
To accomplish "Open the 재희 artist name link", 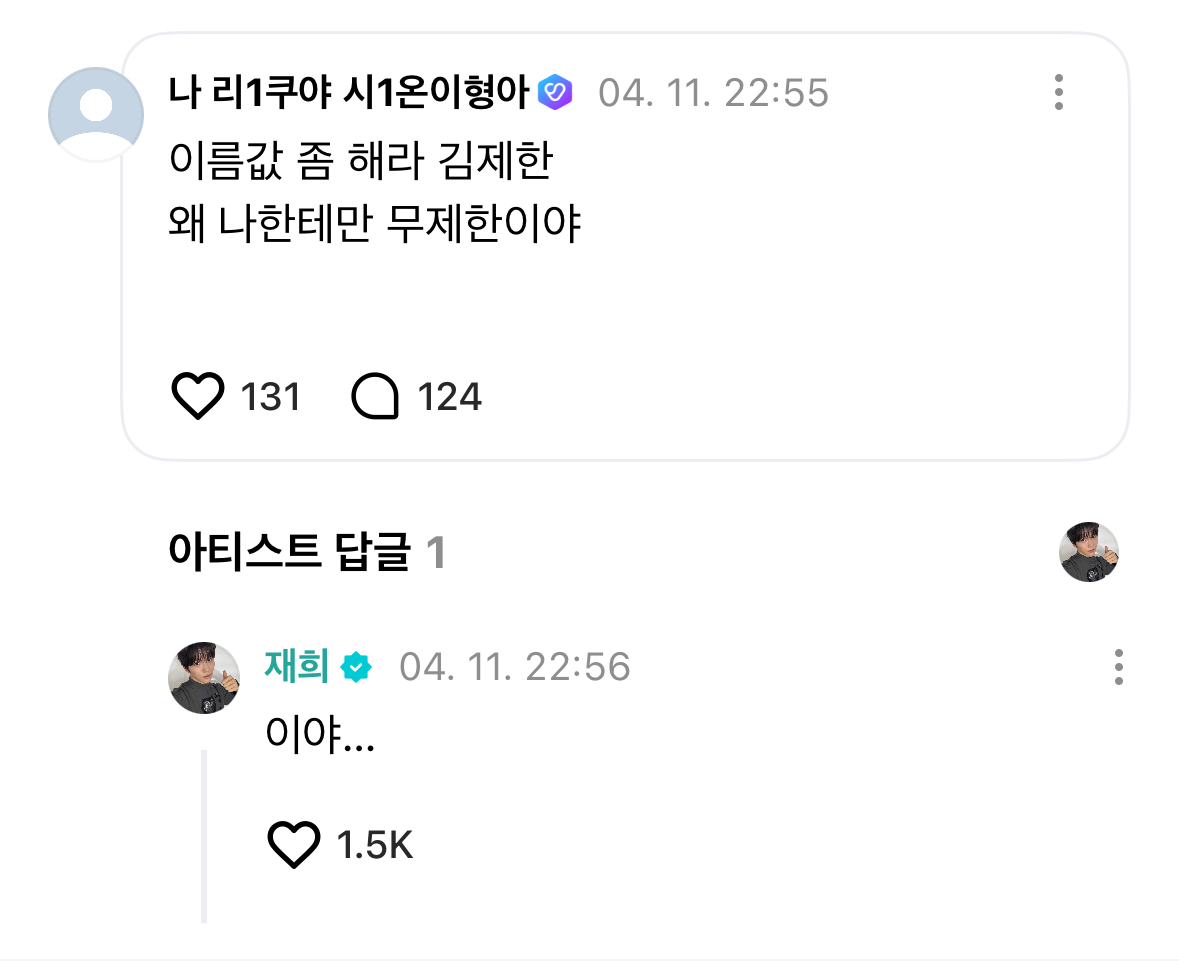I will pyautogui.click(x=296, y=665).
